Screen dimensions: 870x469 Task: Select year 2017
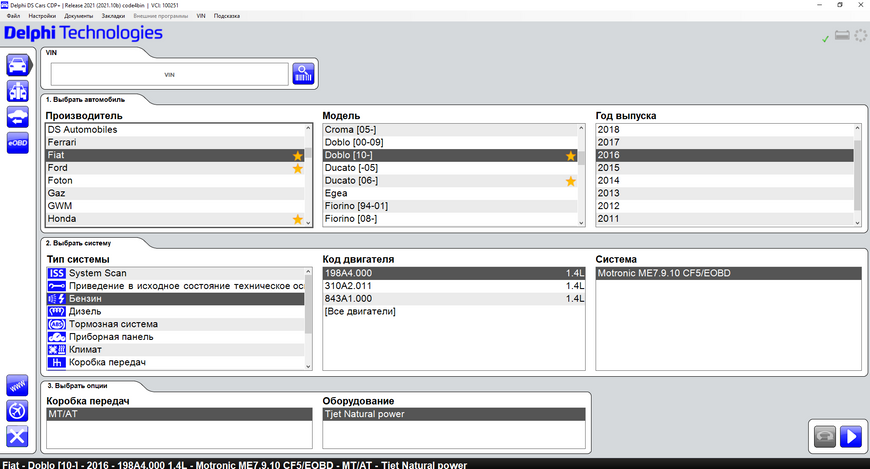point(725,143)
